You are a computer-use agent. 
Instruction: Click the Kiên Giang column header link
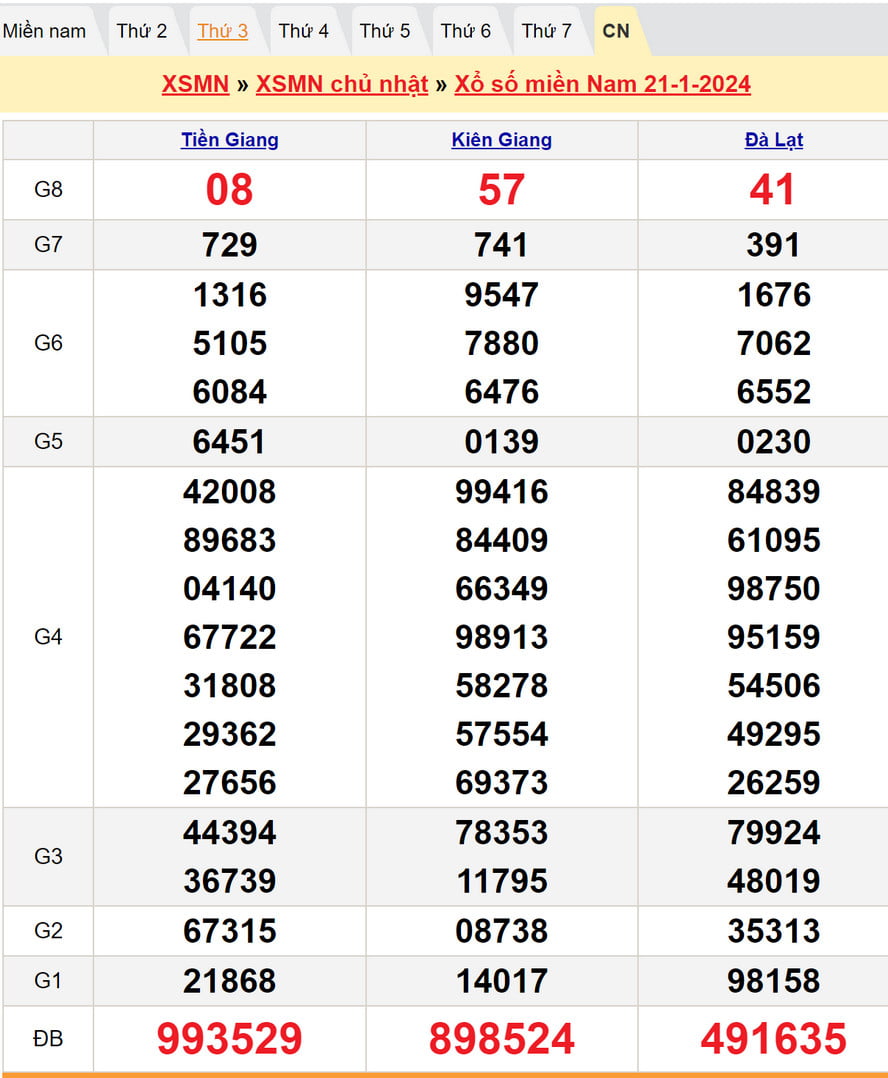[x=501, y=140]
